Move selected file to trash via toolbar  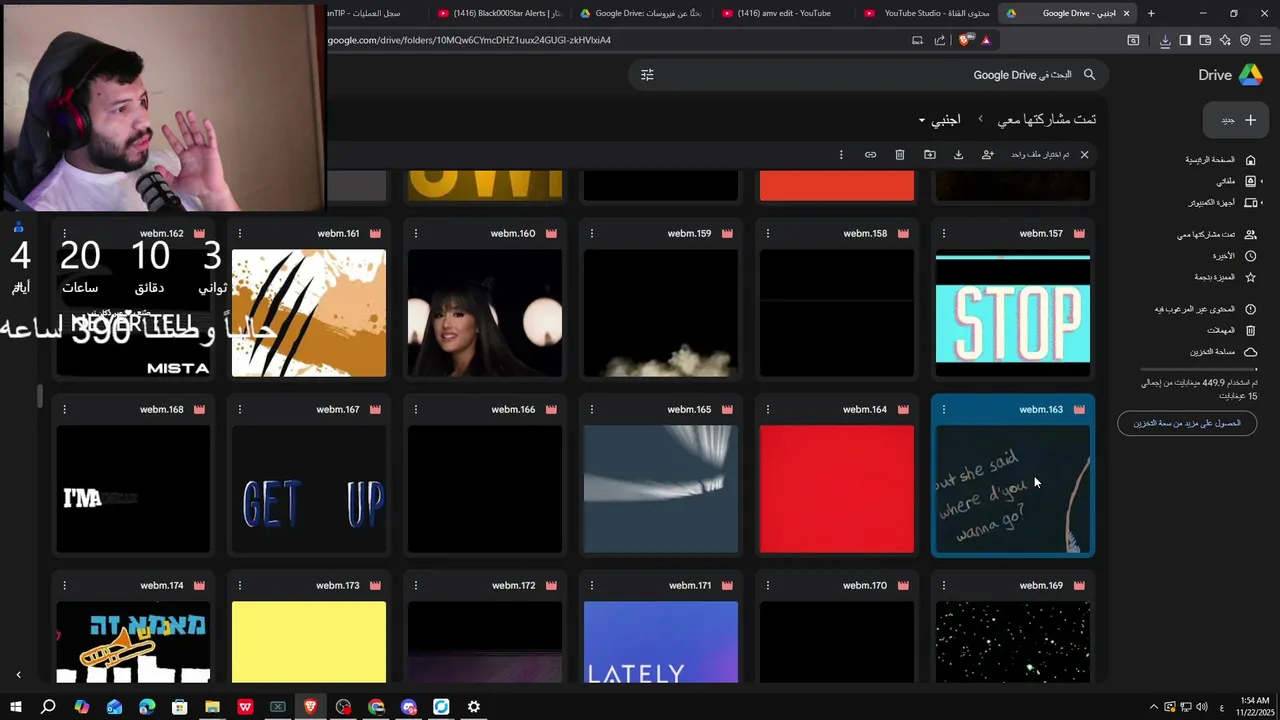click(x=900, y=155)
